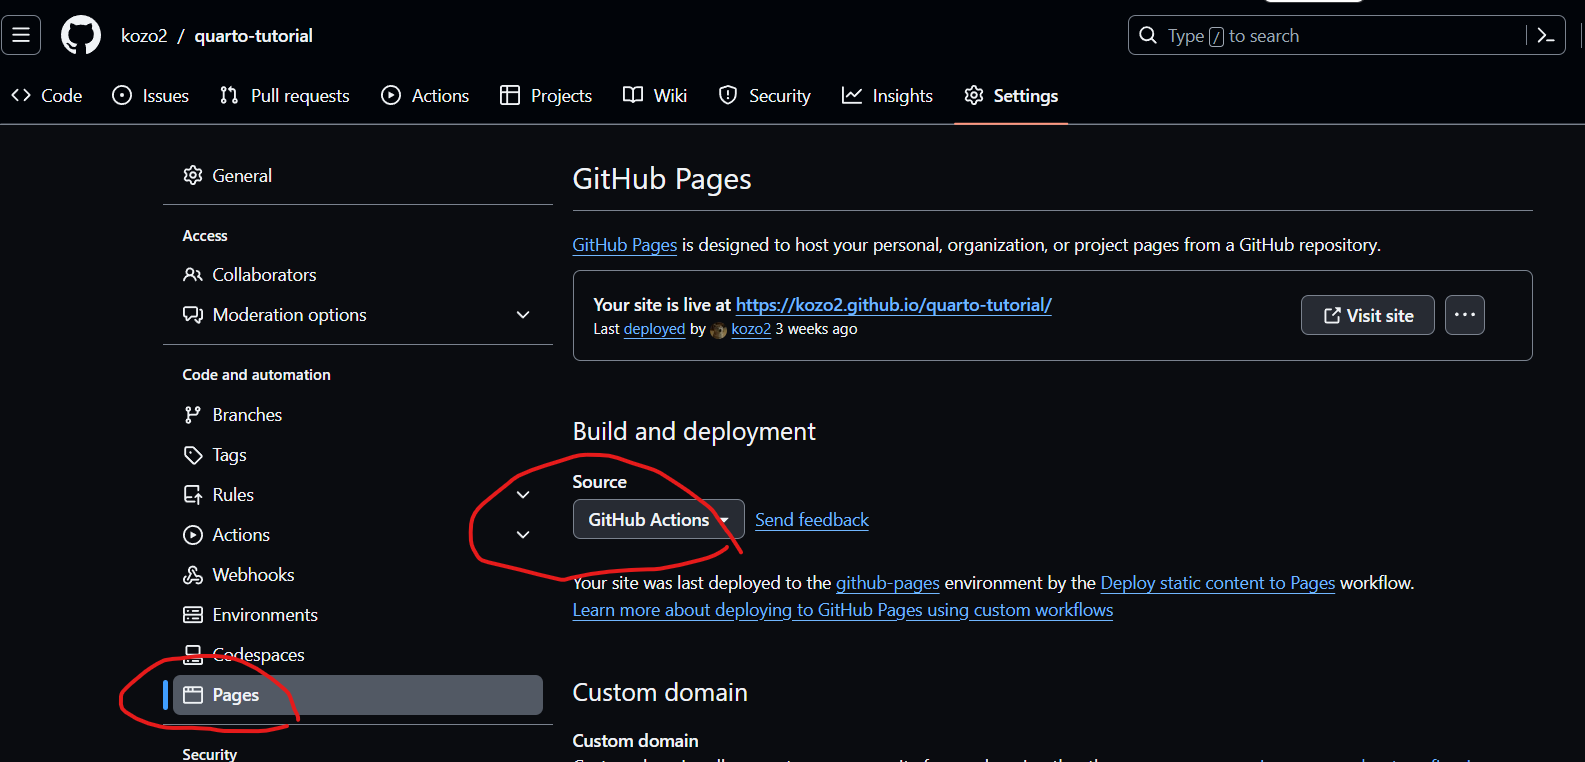Click the Insights graph icon

tap(852, 95)
